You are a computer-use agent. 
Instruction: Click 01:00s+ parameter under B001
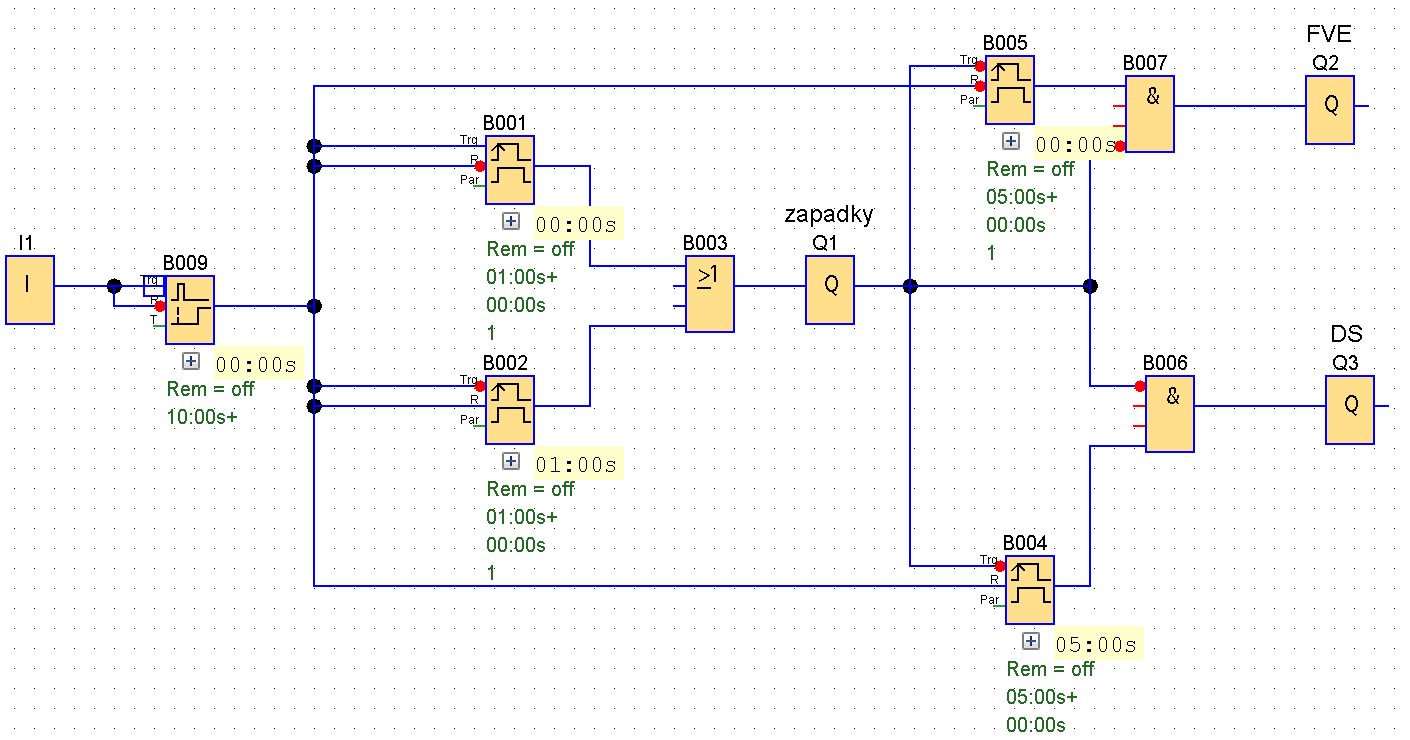point(522,277)
